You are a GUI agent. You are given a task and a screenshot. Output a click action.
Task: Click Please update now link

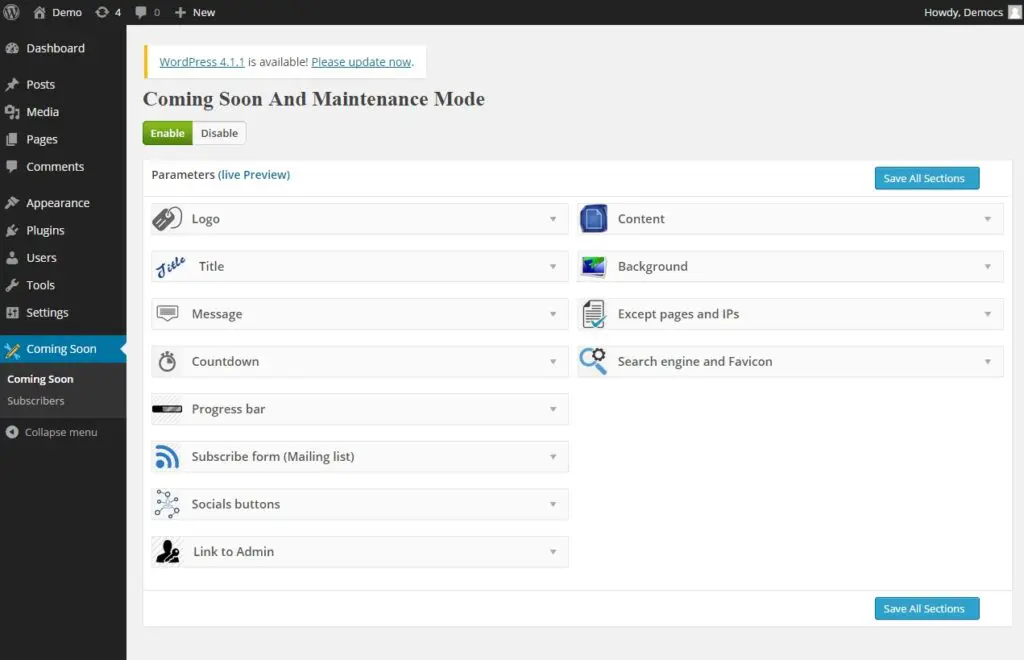[x=361, y=62]
